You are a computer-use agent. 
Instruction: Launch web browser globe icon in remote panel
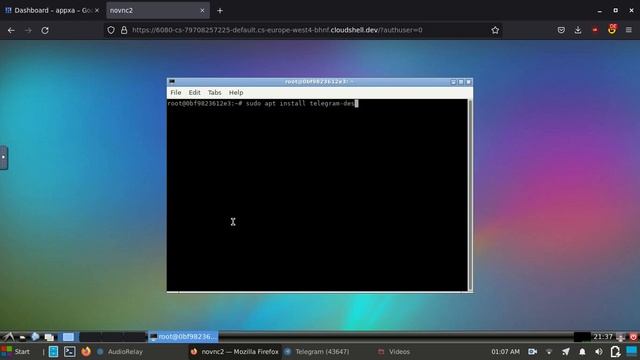[36, 337]
